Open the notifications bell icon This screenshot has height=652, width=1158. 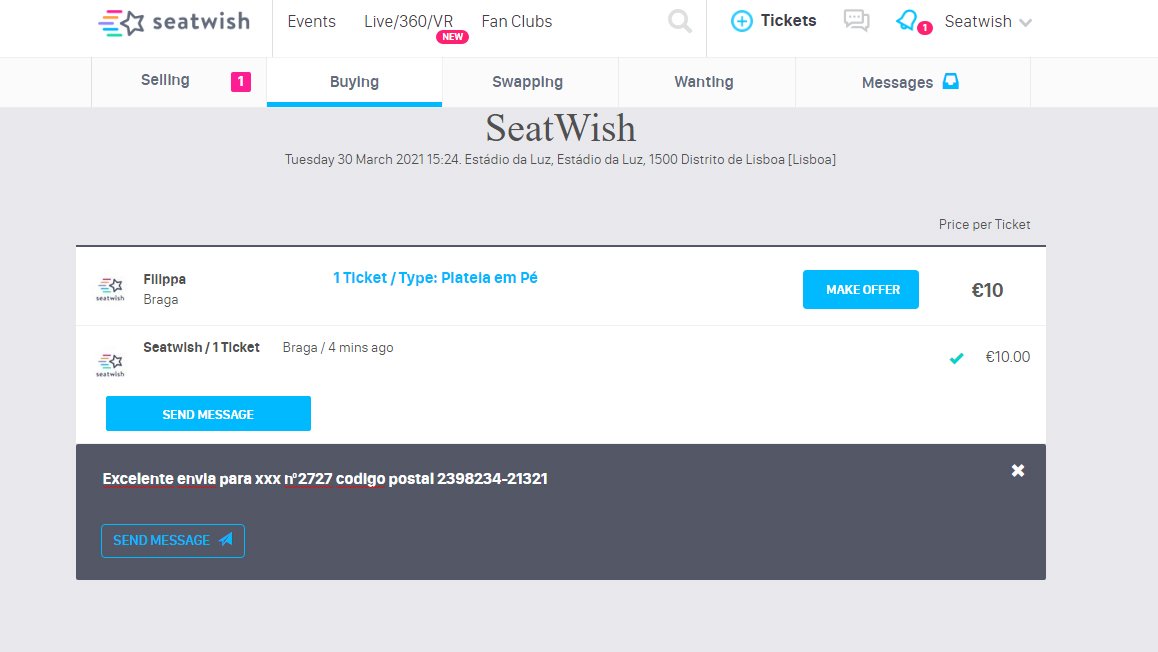pyautogui.click(x=908, y=21)
